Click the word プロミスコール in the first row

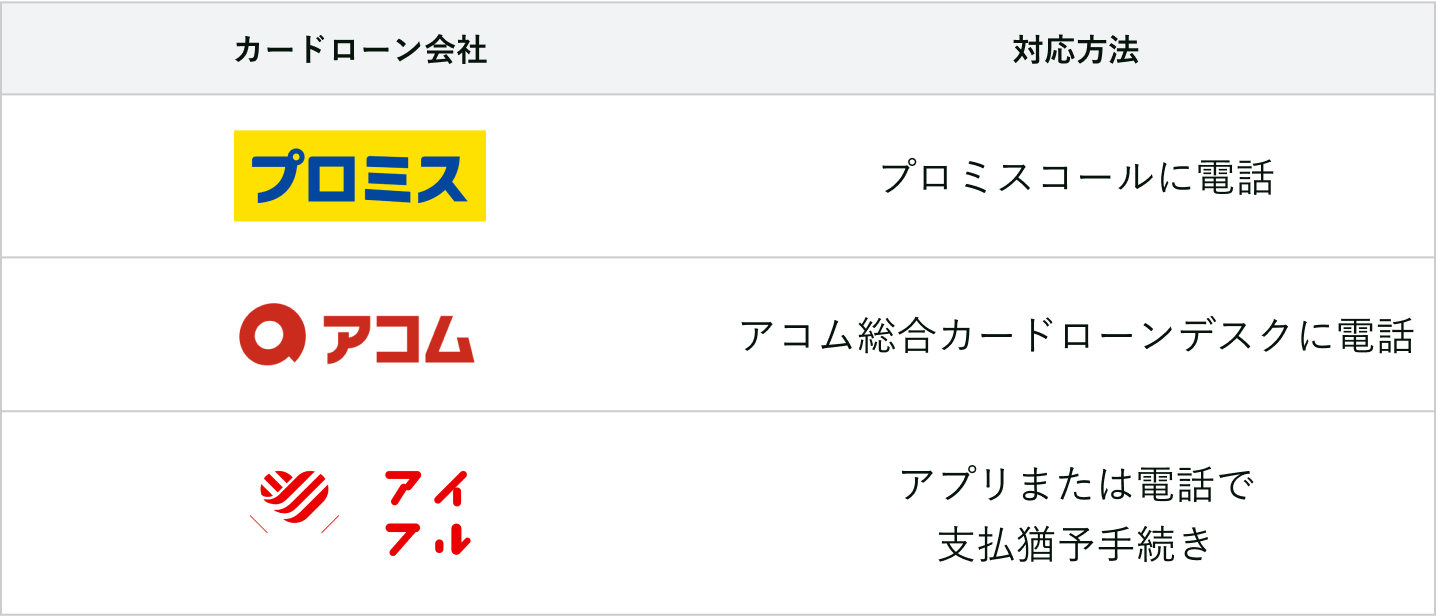pyautogui.click(x=1017, y=177)
